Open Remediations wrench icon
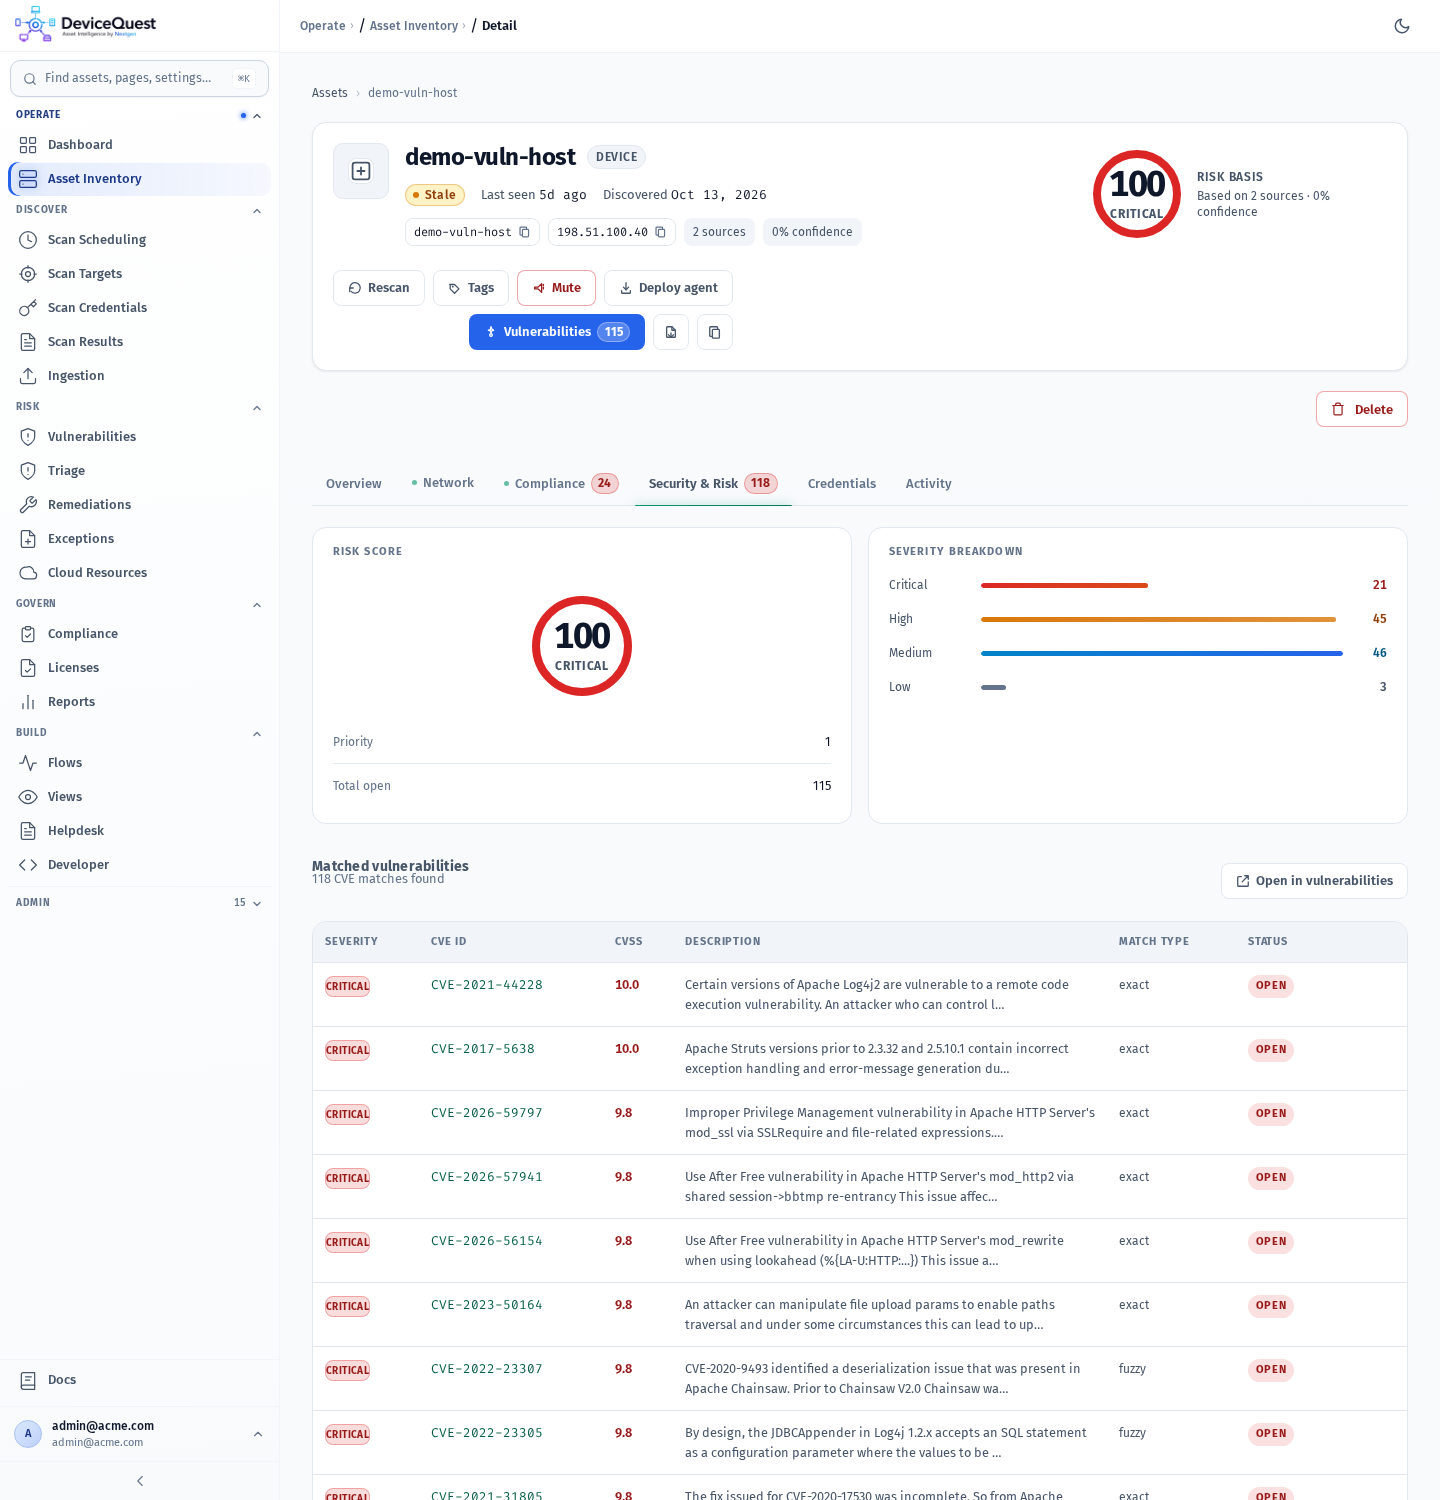Viewport: 1440px width, 1500px height. click(x=28, y=505)
